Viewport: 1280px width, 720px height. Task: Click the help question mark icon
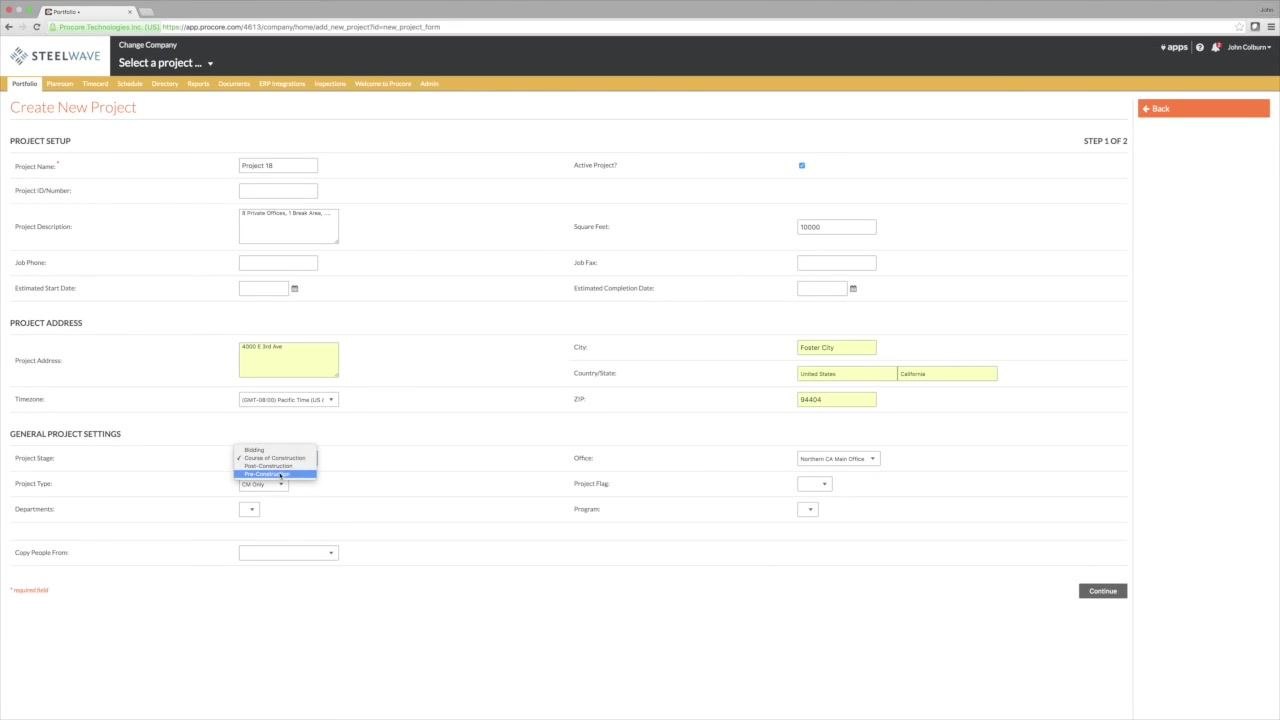(1200, 47)
